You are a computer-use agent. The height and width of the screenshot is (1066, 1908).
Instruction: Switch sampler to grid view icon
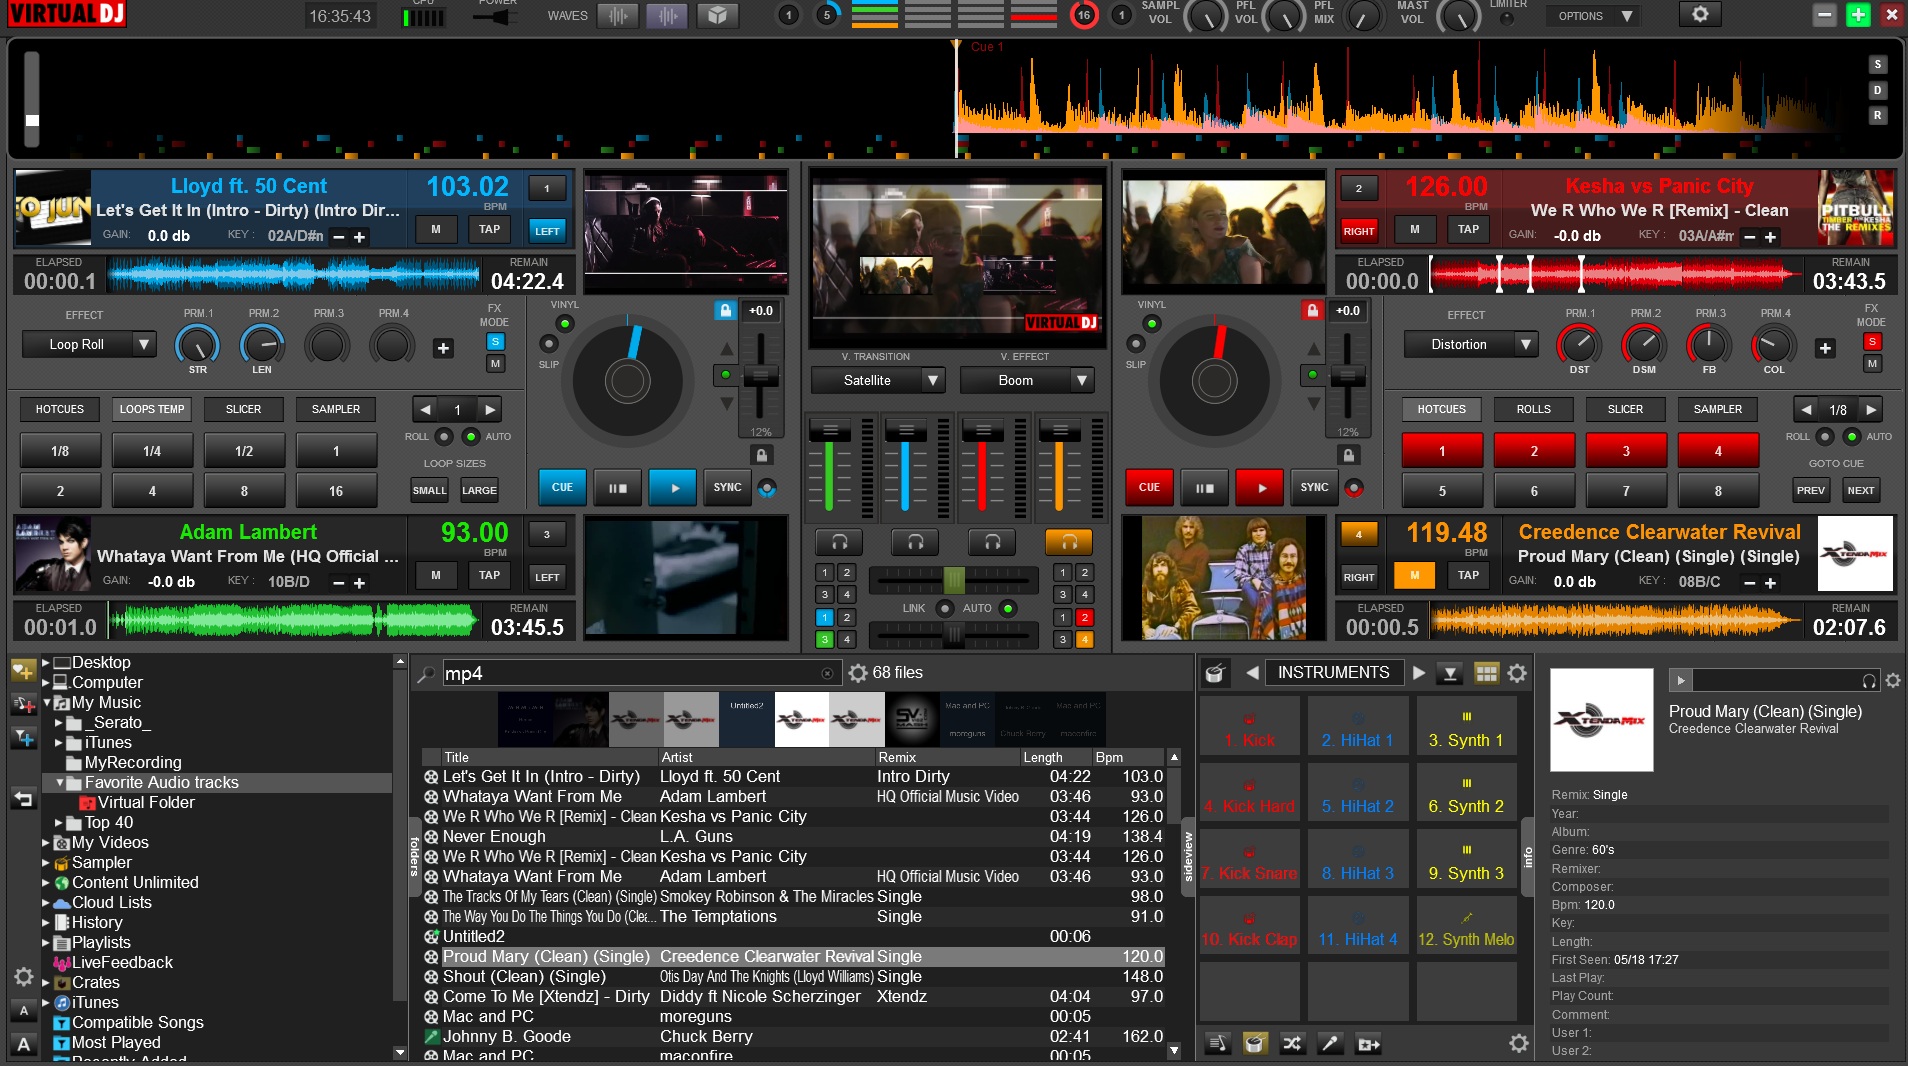[x=1487, y=673]
